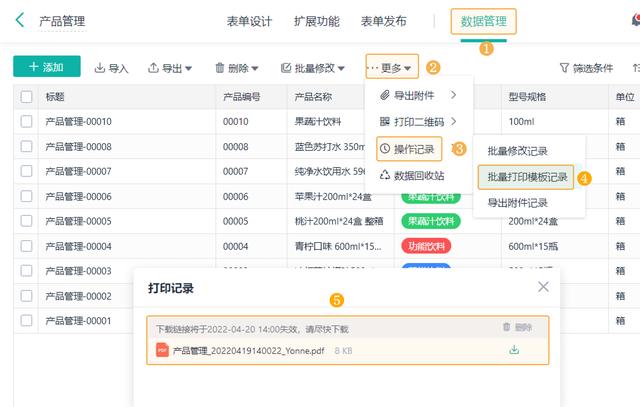640x407 pixels.
Task: Check the row 产品管理-00006
Action: point(27,196)
